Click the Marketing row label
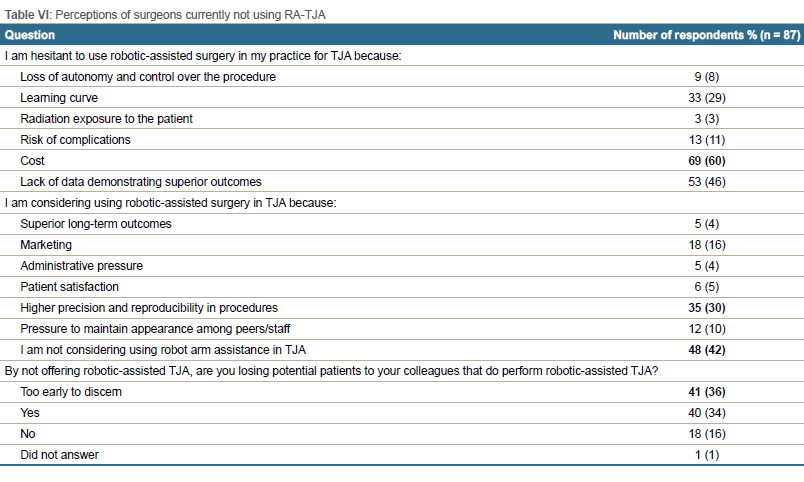Viewport: 804px width, 482px height. point(46,245)
